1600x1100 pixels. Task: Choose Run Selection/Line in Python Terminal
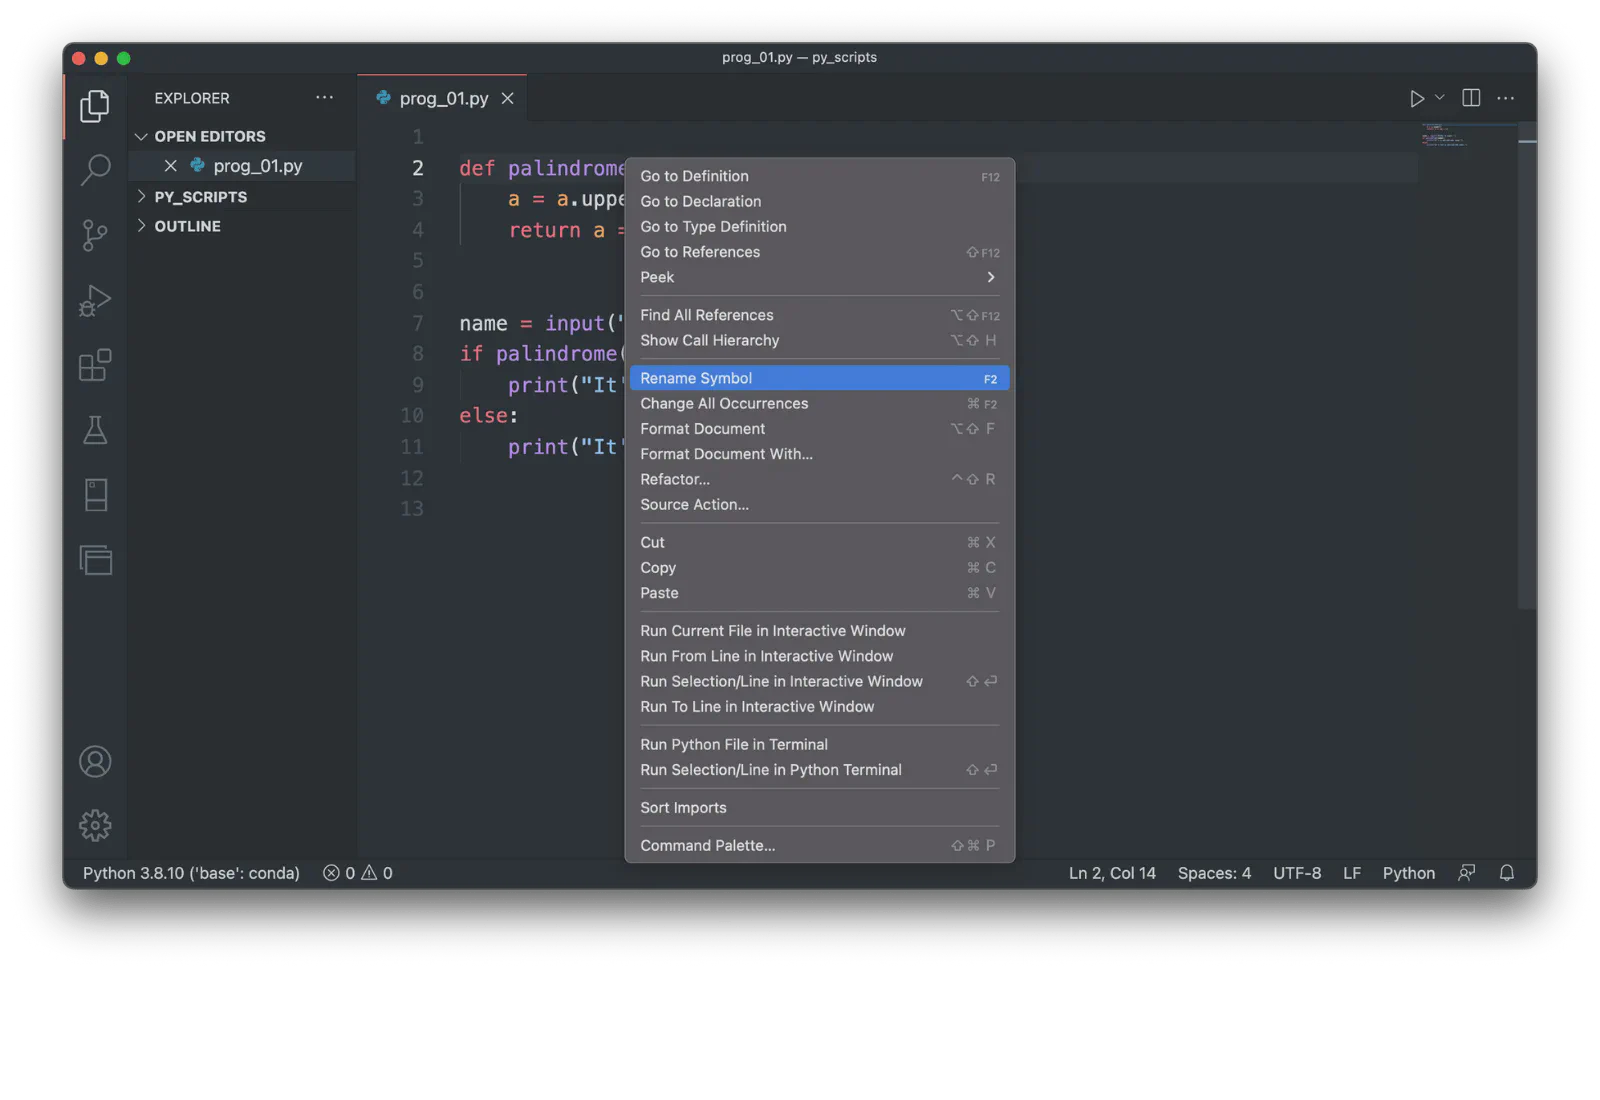(819, 770)
